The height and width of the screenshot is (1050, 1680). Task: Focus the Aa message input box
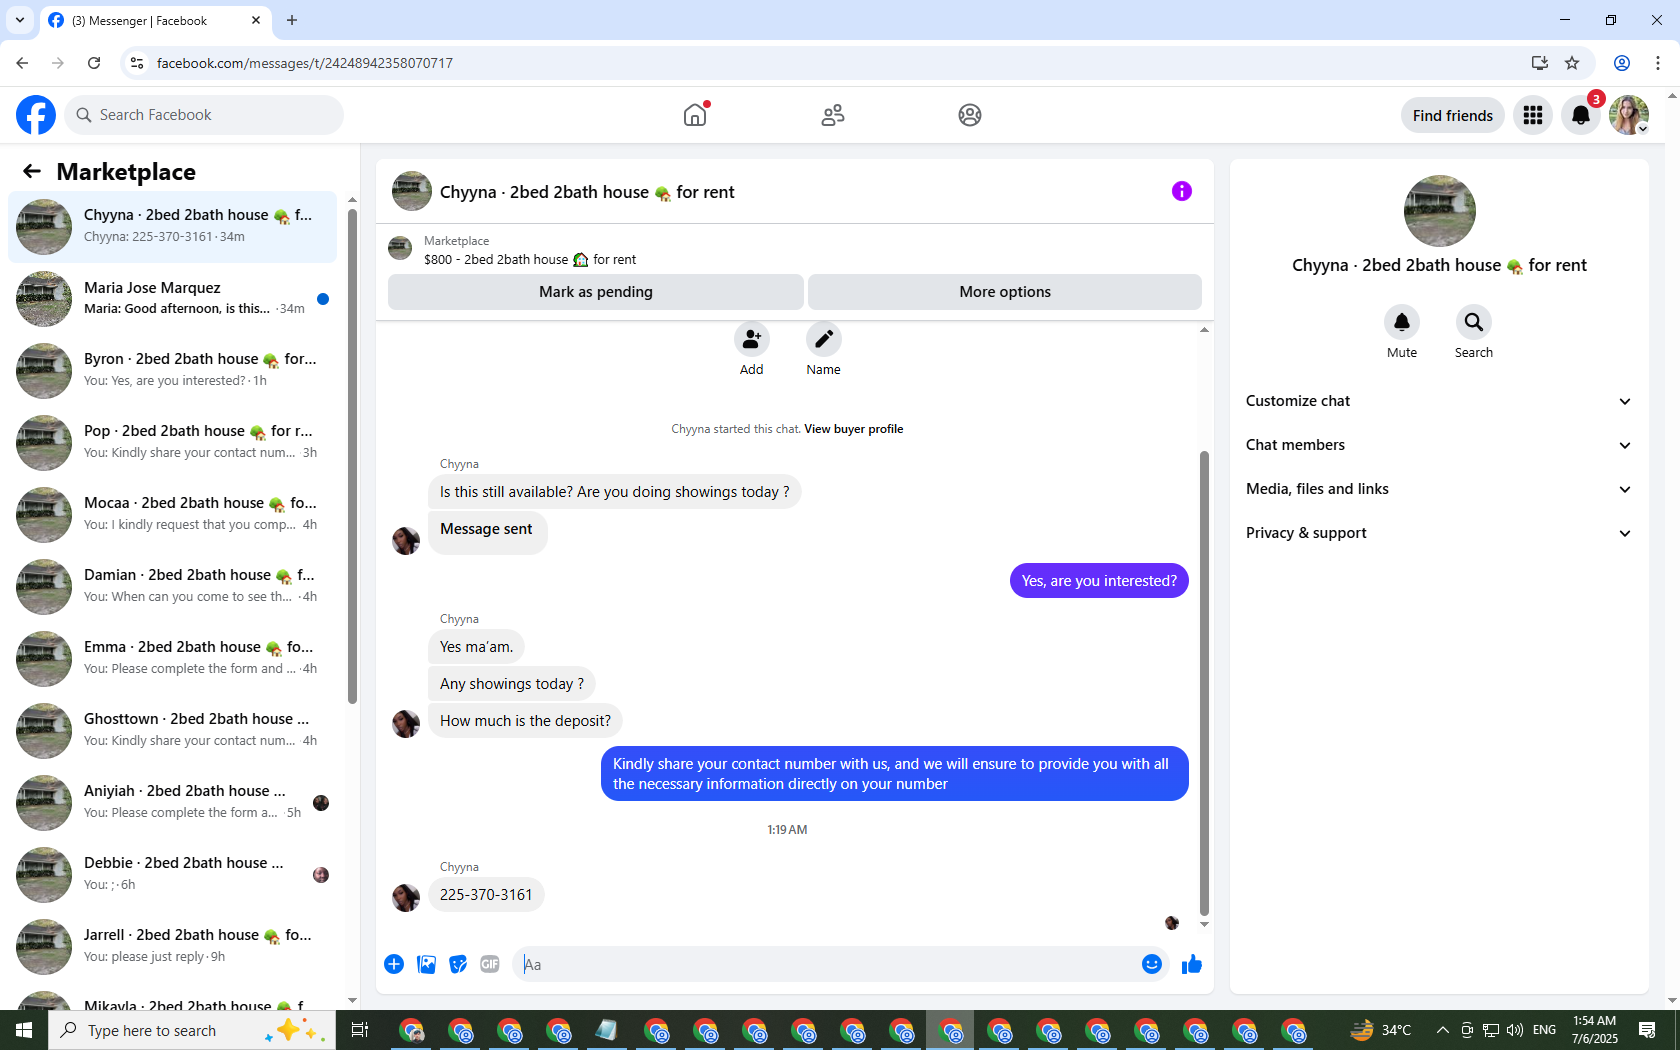(826, 964)
